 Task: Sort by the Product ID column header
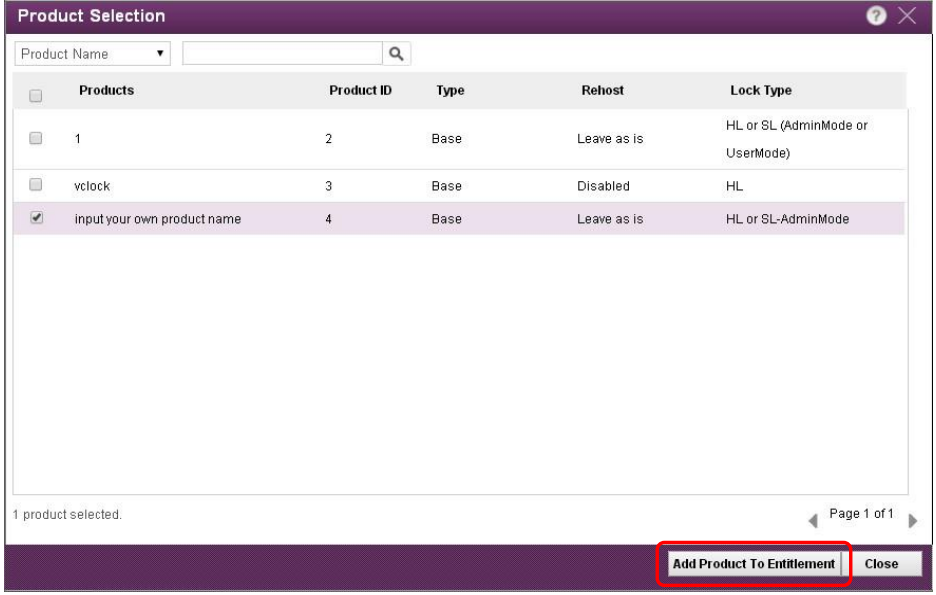point(359,91)
